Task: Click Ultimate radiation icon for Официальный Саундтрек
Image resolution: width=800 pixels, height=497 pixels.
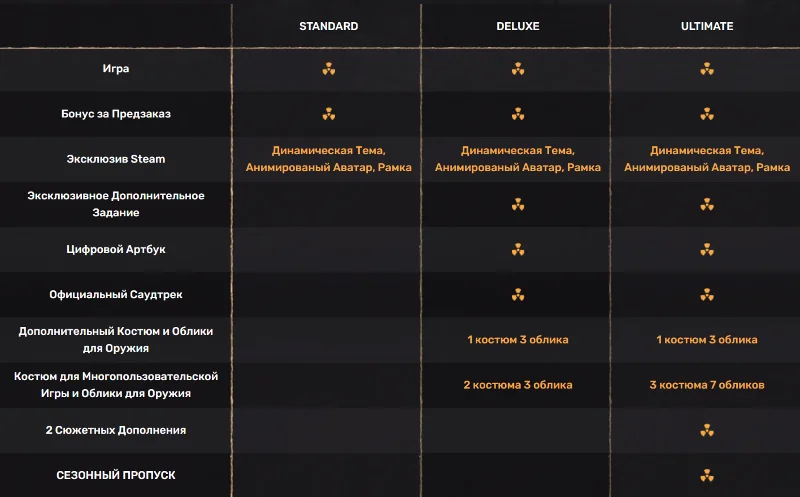Action: pyautogui.click(x=707, y=295)
